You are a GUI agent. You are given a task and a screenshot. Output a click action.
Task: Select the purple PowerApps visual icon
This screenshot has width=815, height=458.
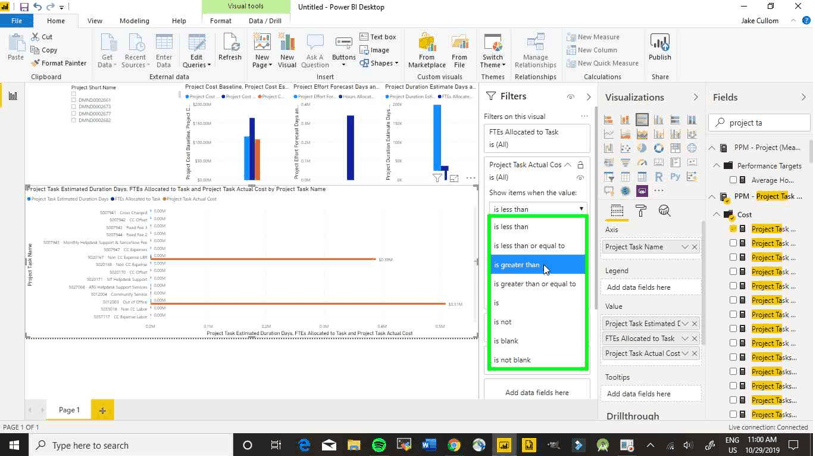tap(642, 191)
